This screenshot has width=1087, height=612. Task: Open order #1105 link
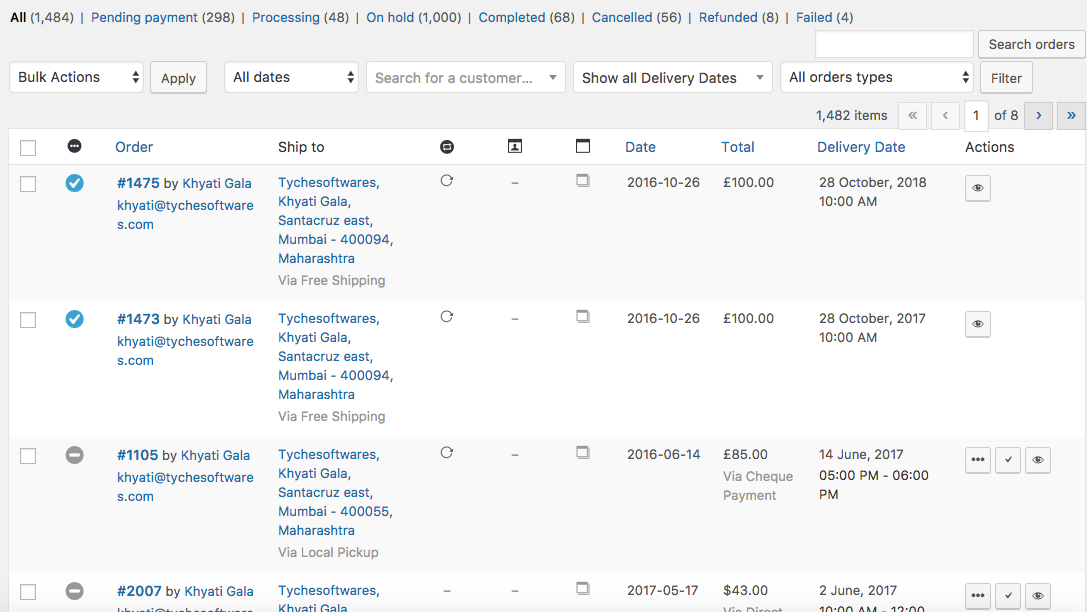pyautogui.click(x=137, y=455)
